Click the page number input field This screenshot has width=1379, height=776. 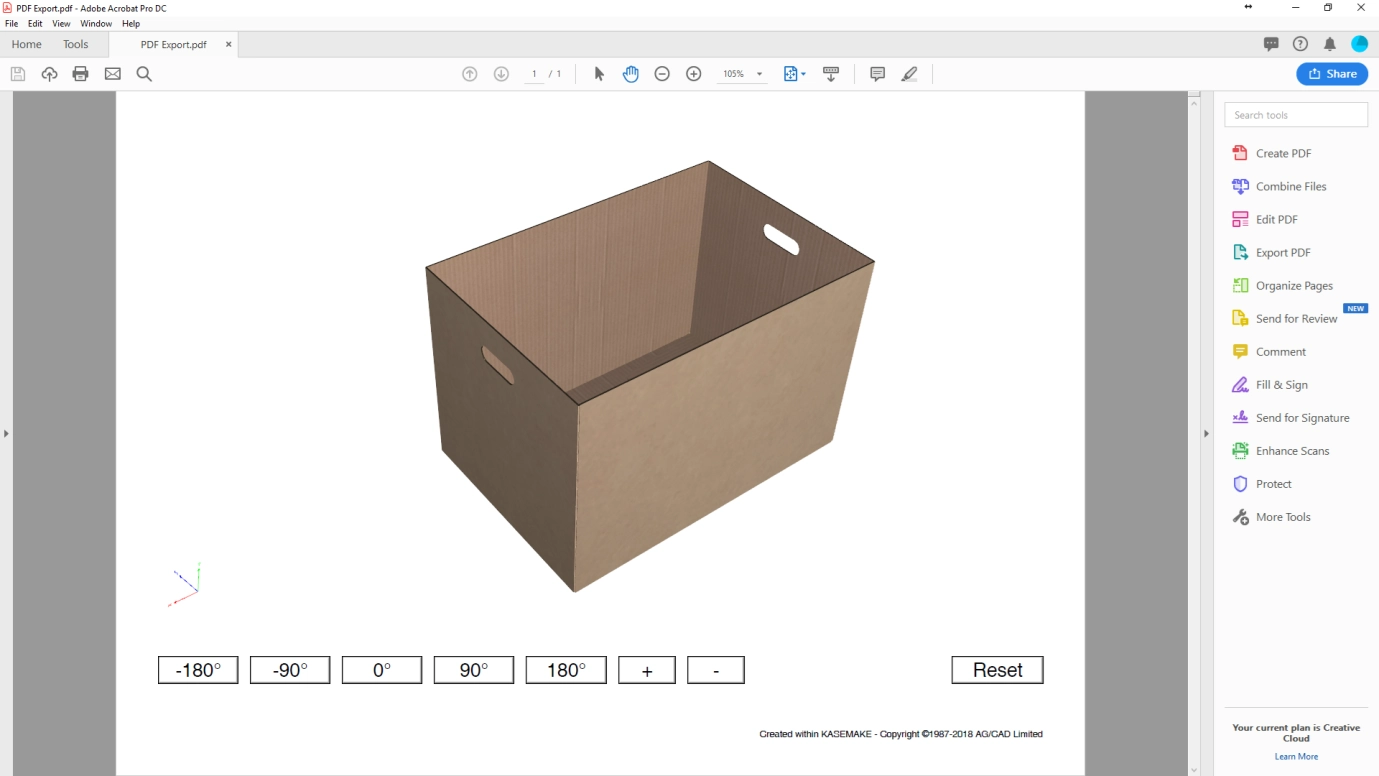pos(535,74)
